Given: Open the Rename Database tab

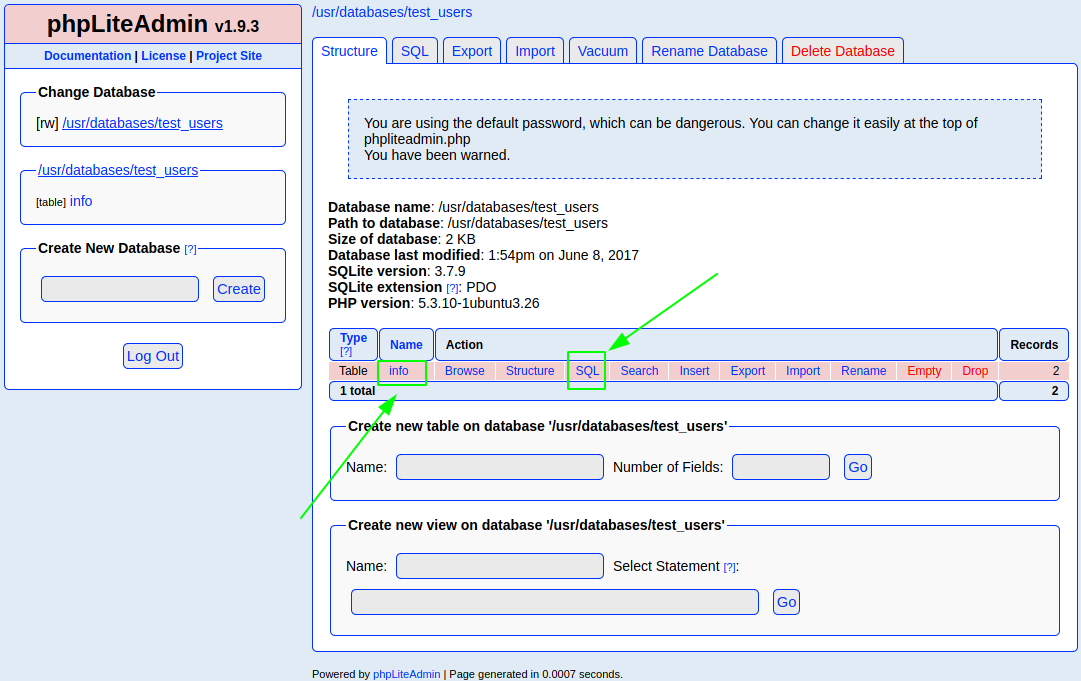Looking at the screenshot, I should coord(709,51).
